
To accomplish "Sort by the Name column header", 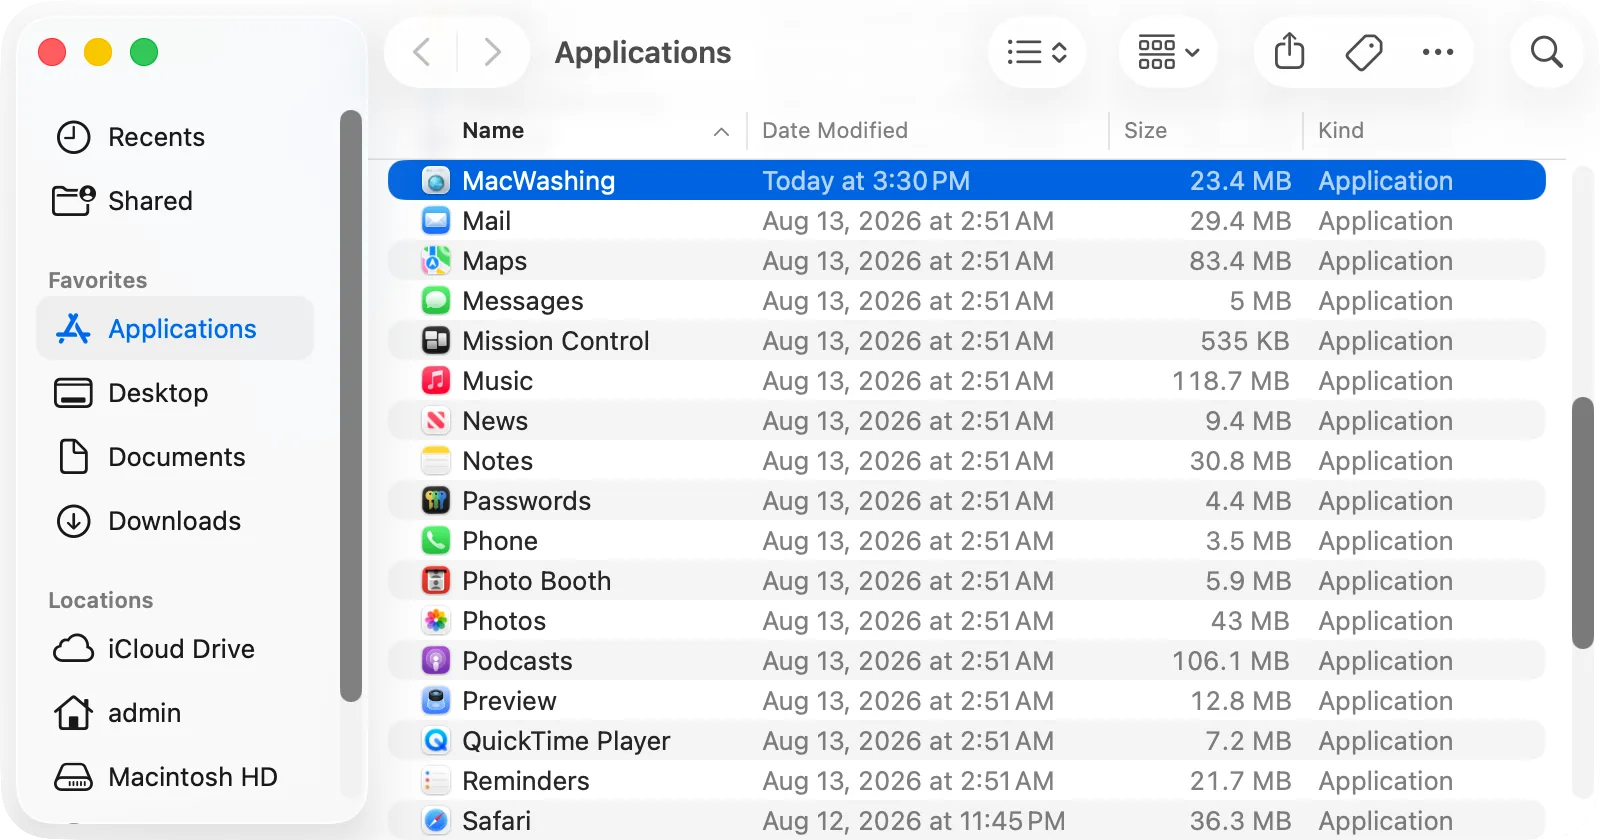I will [x=493, y=131].
